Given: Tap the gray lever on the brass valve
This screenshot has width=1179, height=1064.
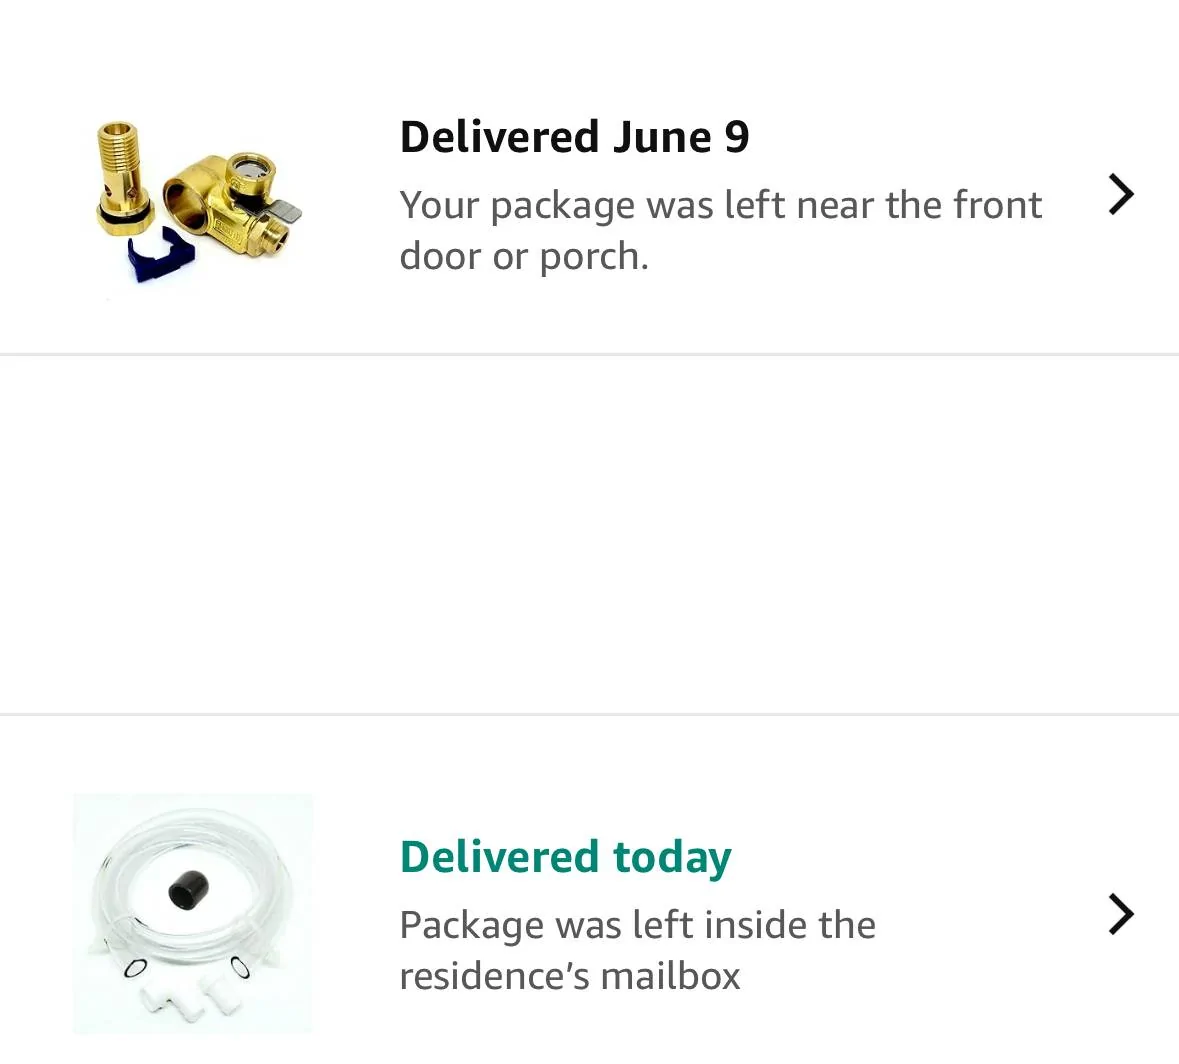Looking at the screenshot, I should pos(286,211).
